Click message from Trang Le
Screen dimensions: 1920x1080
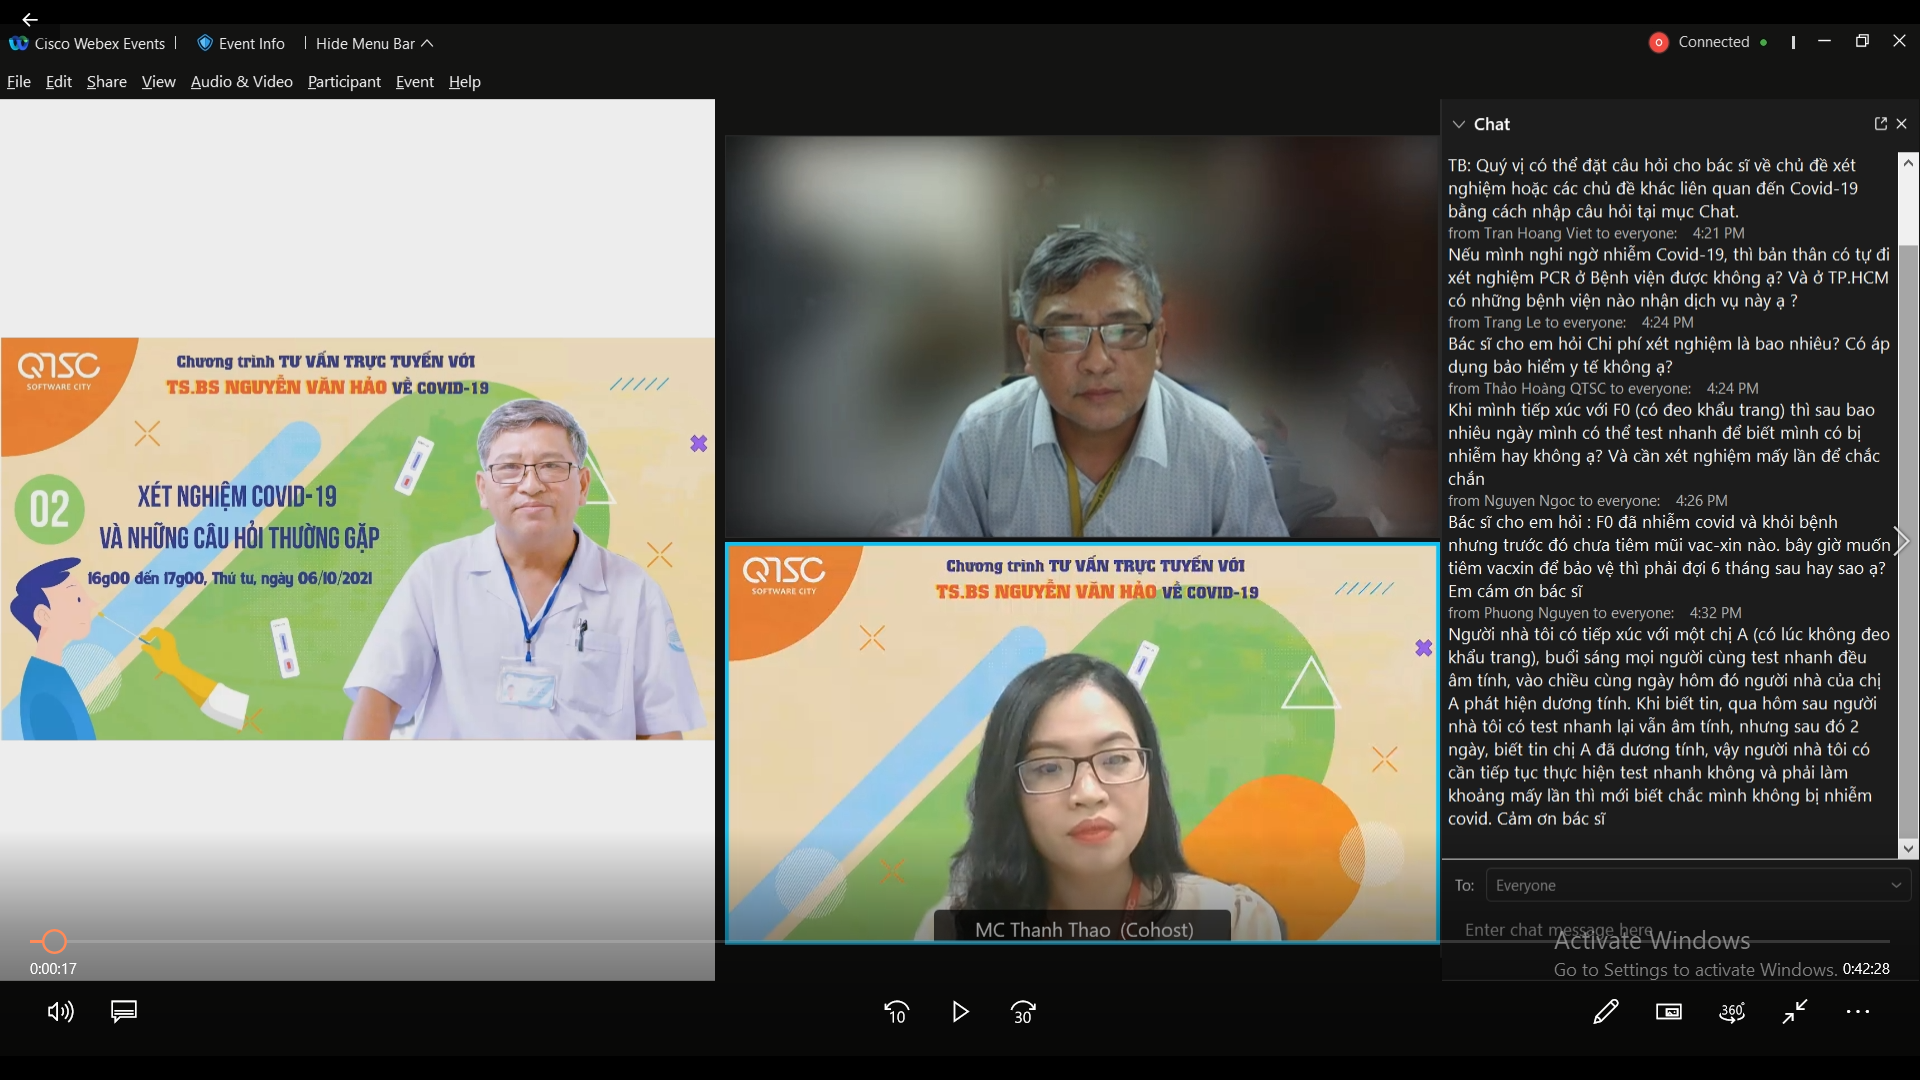1668,355
